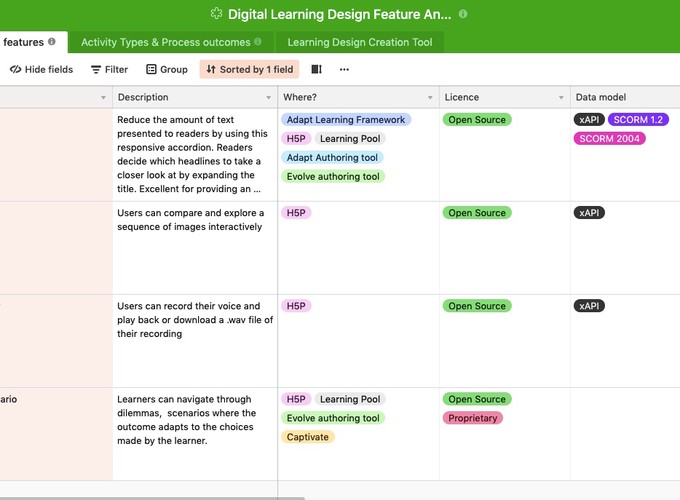
Task: Open Licence column dropdown arrow
Action: coord(561,98)
